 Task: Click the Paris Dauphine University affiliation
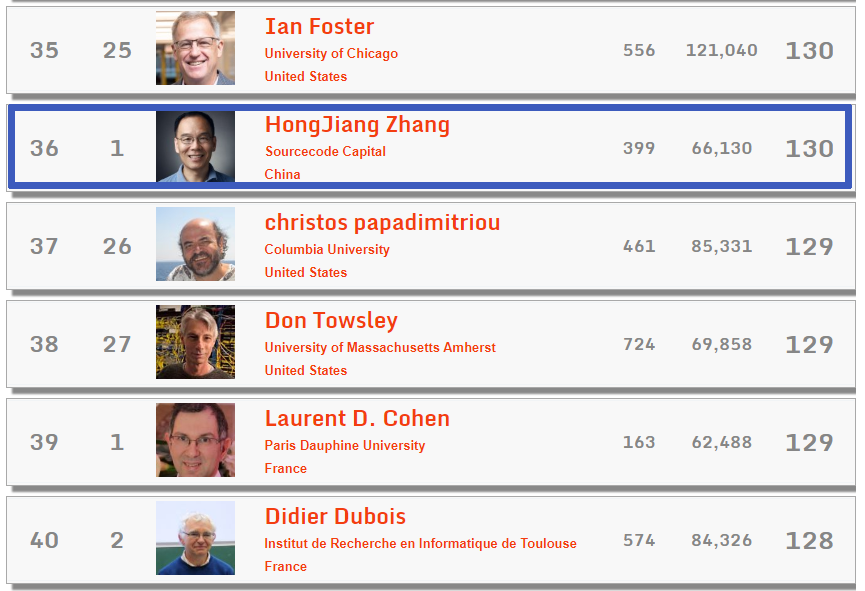345,445
